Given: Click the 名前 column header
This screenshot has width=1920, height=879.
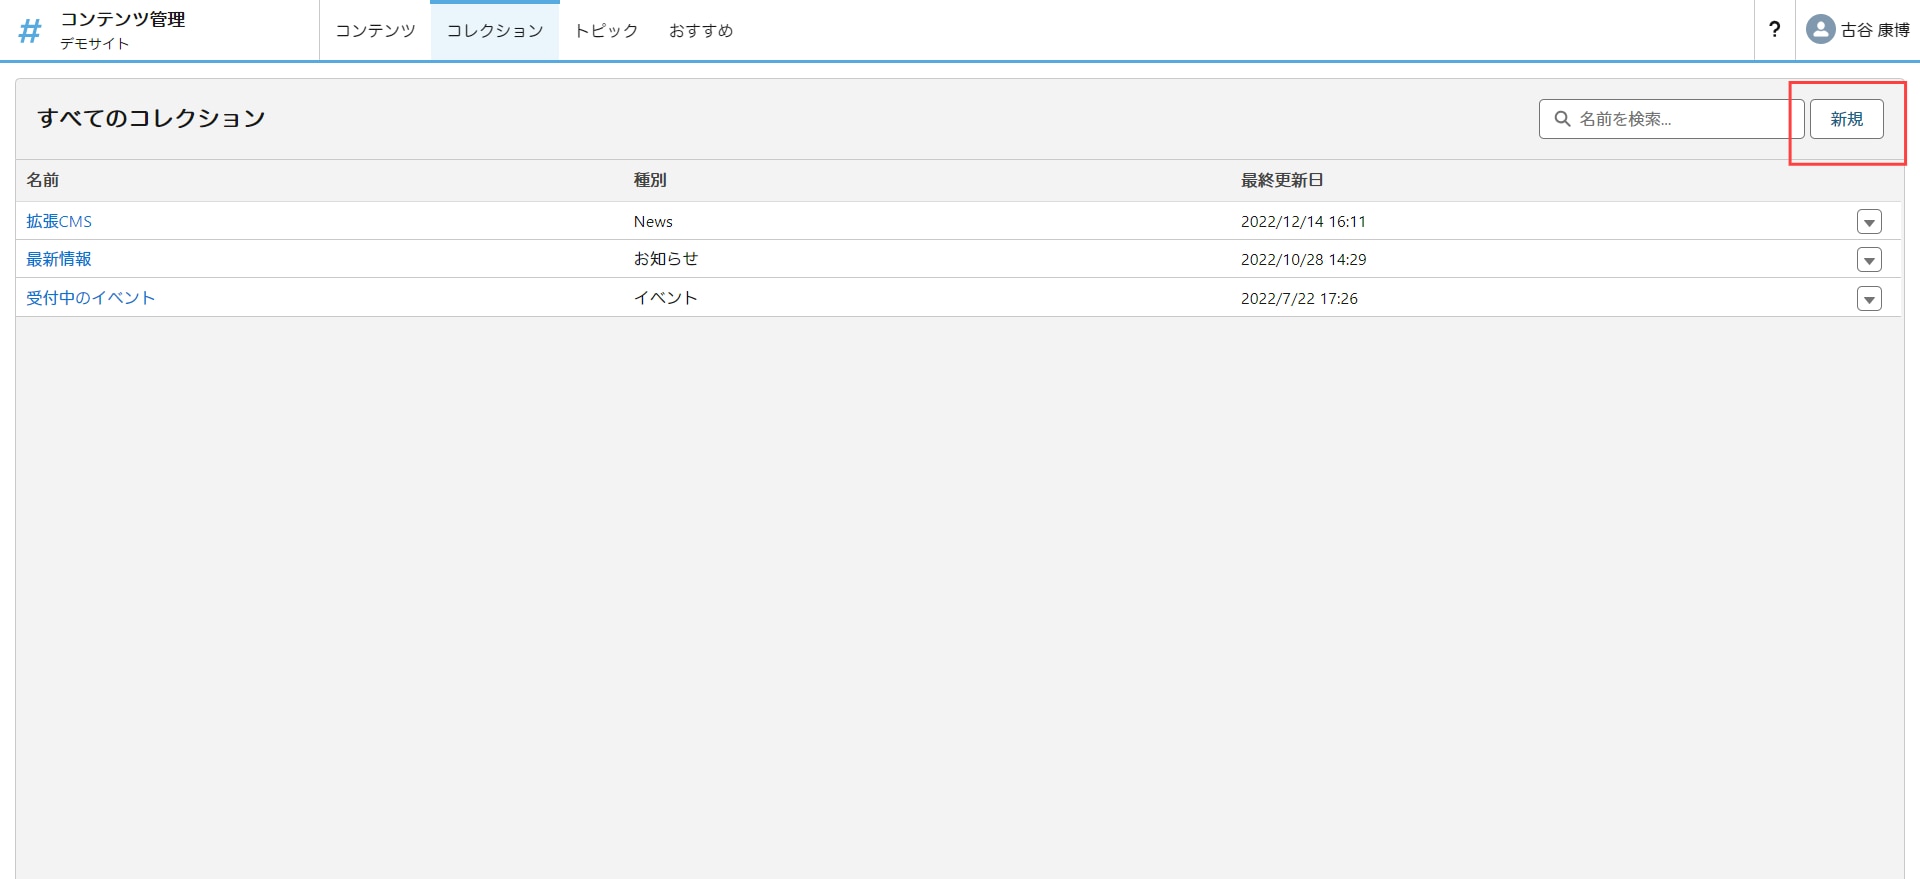Looking at the screenshot, I should click(42, 180).
